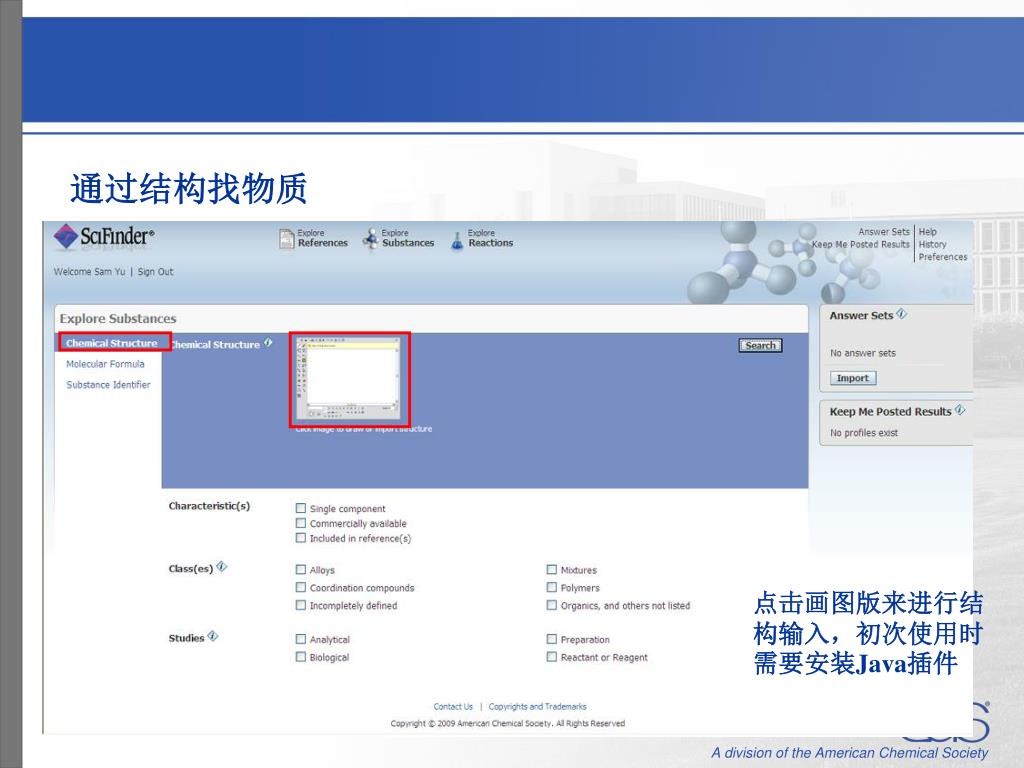The width and height of the screenshot is (1024, 768).
Task: Open Explore Reactions menu item
Action: 490,238
